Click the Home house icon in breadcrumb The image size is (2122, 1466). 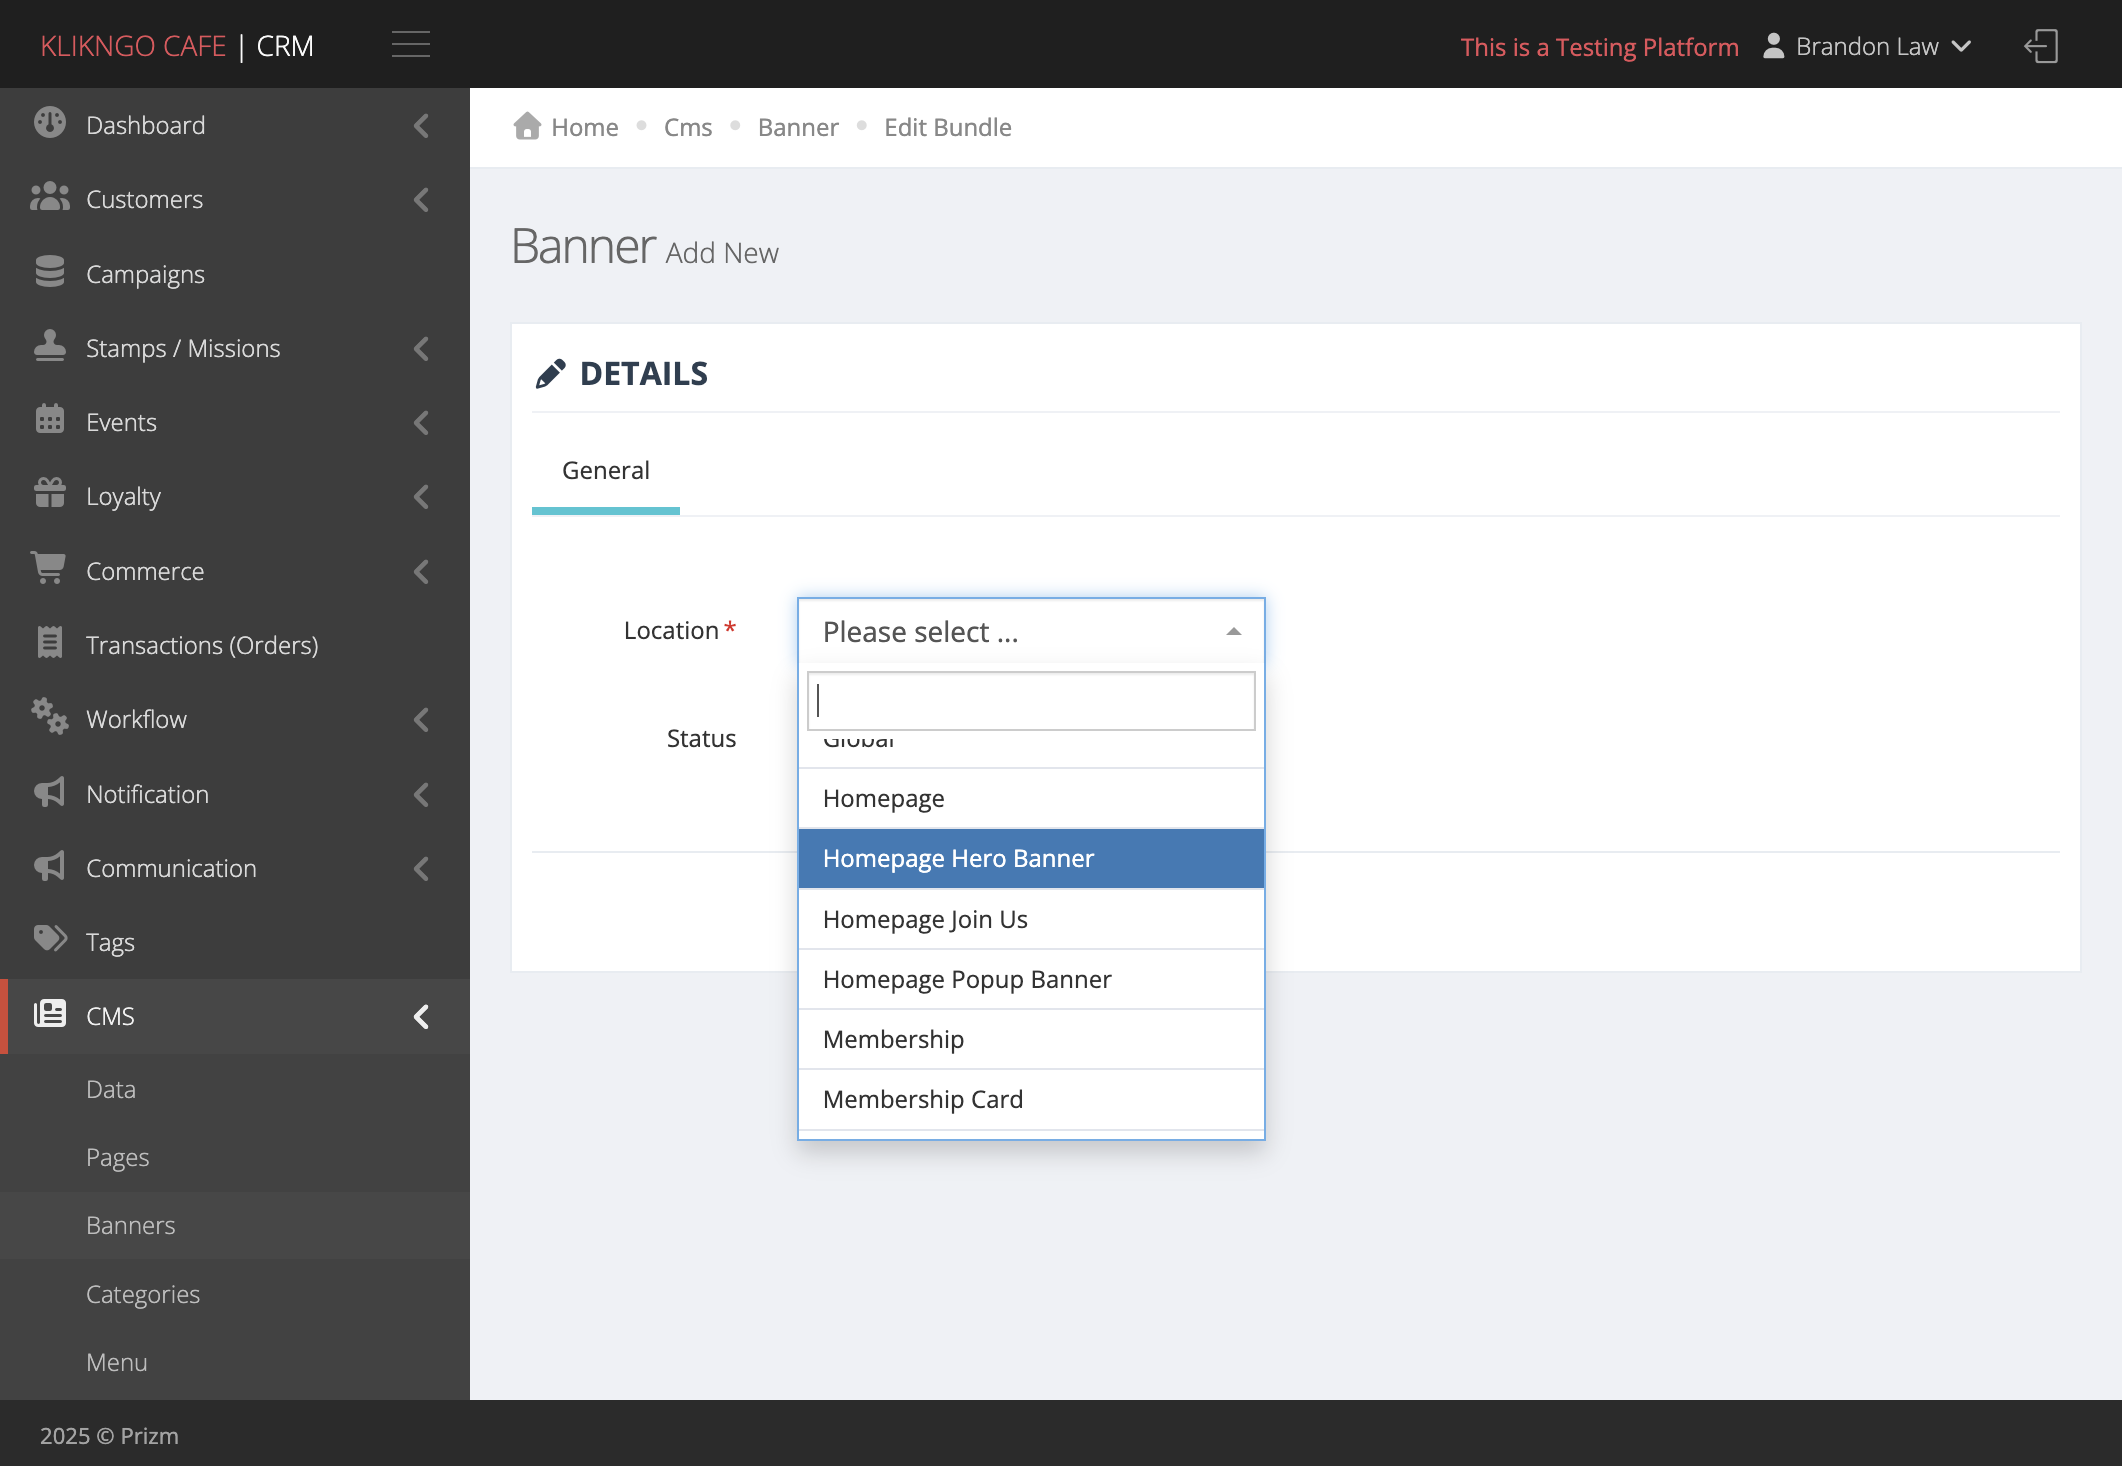pyautogui.click(x=527, y=126)
